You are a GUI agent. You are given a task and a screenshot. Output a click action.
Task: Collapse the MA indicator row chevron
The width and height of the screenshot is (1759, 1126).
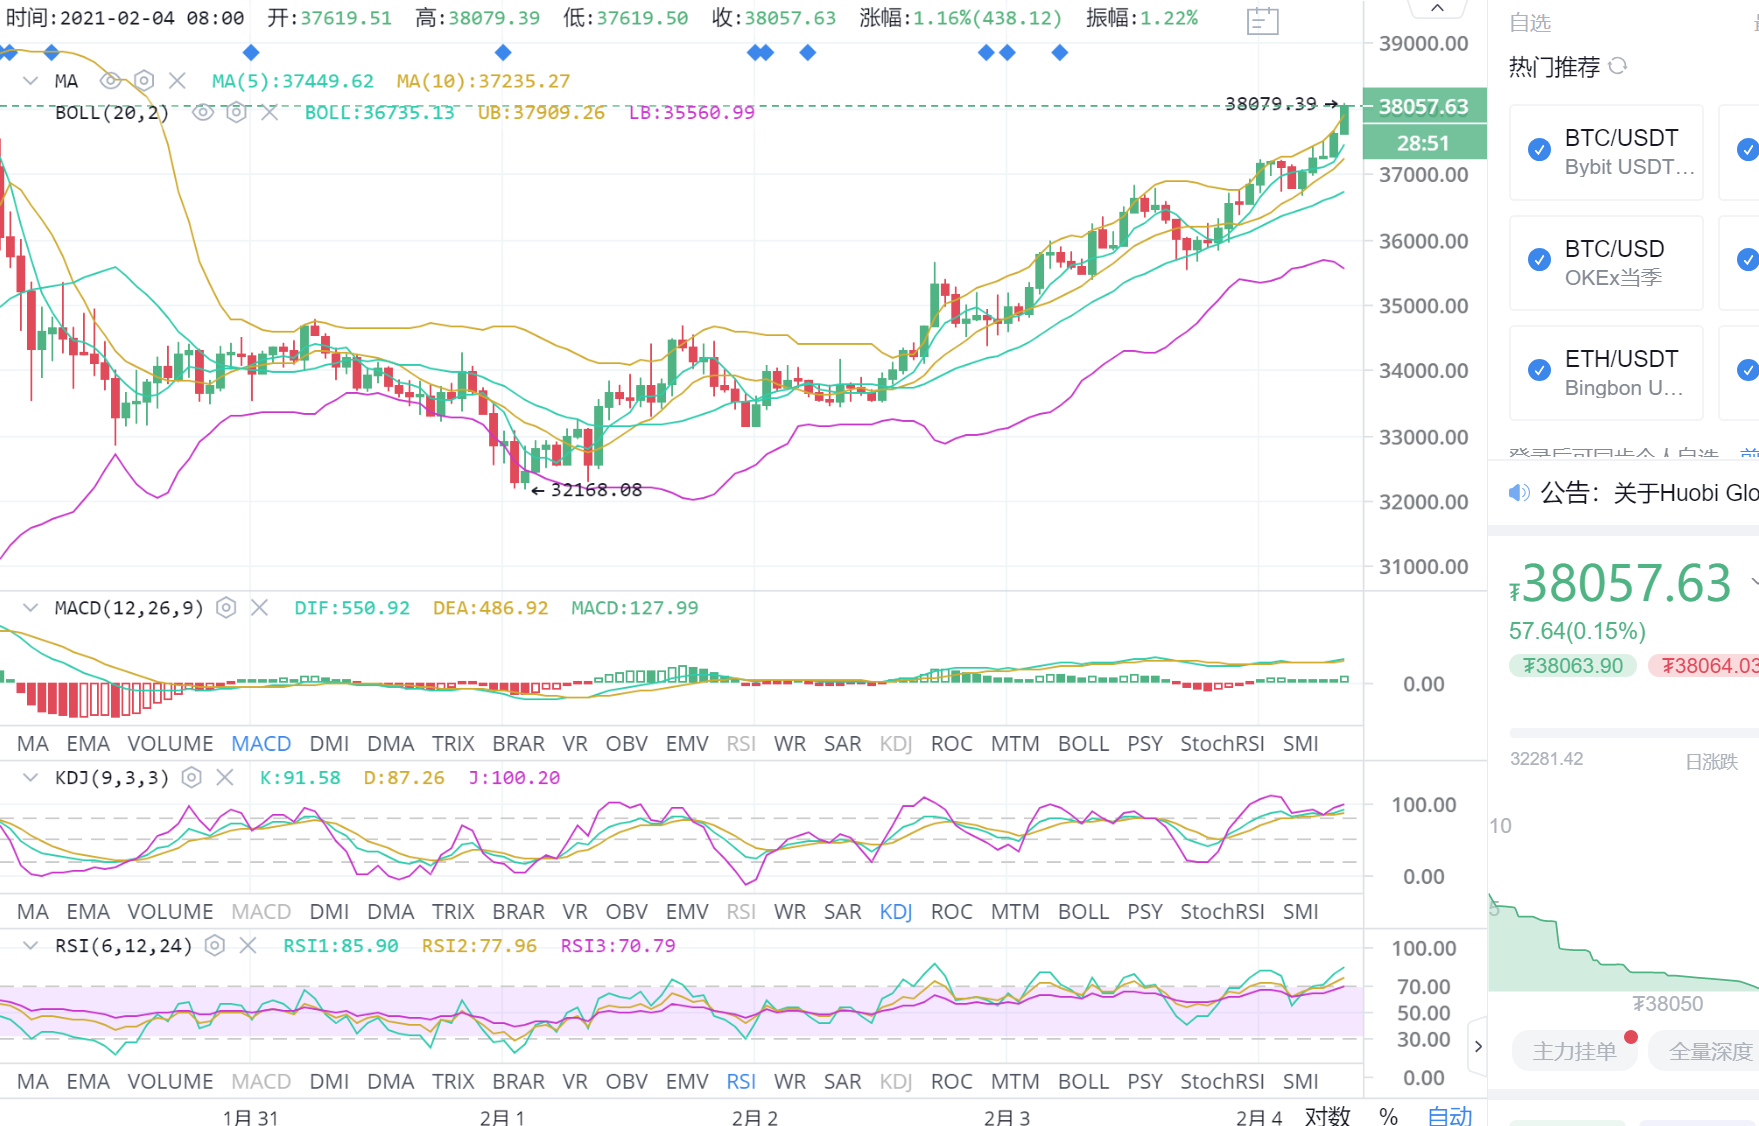(28, 80)
